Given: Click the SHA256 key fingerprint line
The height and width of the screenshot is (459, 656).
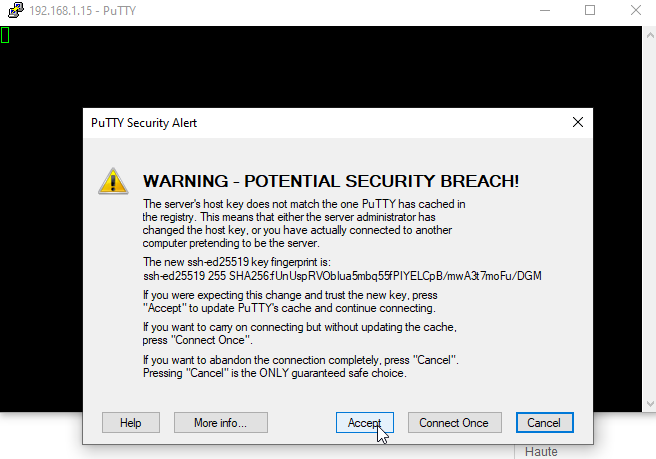Looking at the screenshot, I should 342,276.
